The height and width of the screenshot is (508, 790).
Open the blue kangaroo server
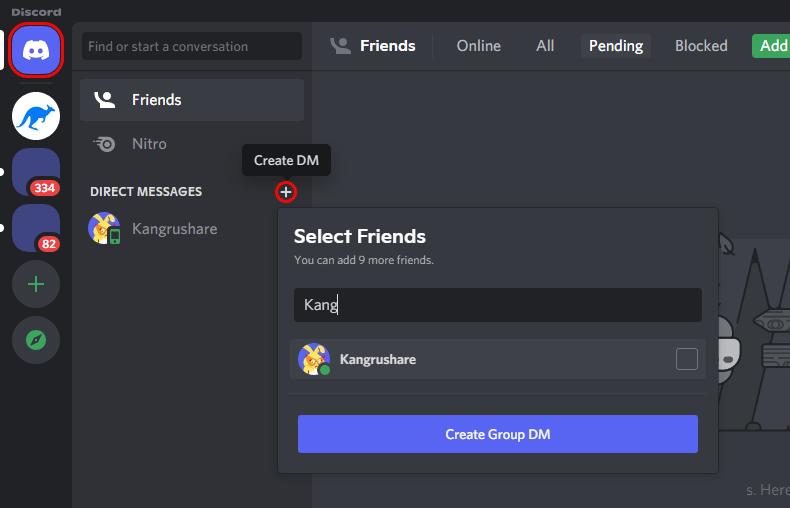pyautogui.click(x=36, y=116)
